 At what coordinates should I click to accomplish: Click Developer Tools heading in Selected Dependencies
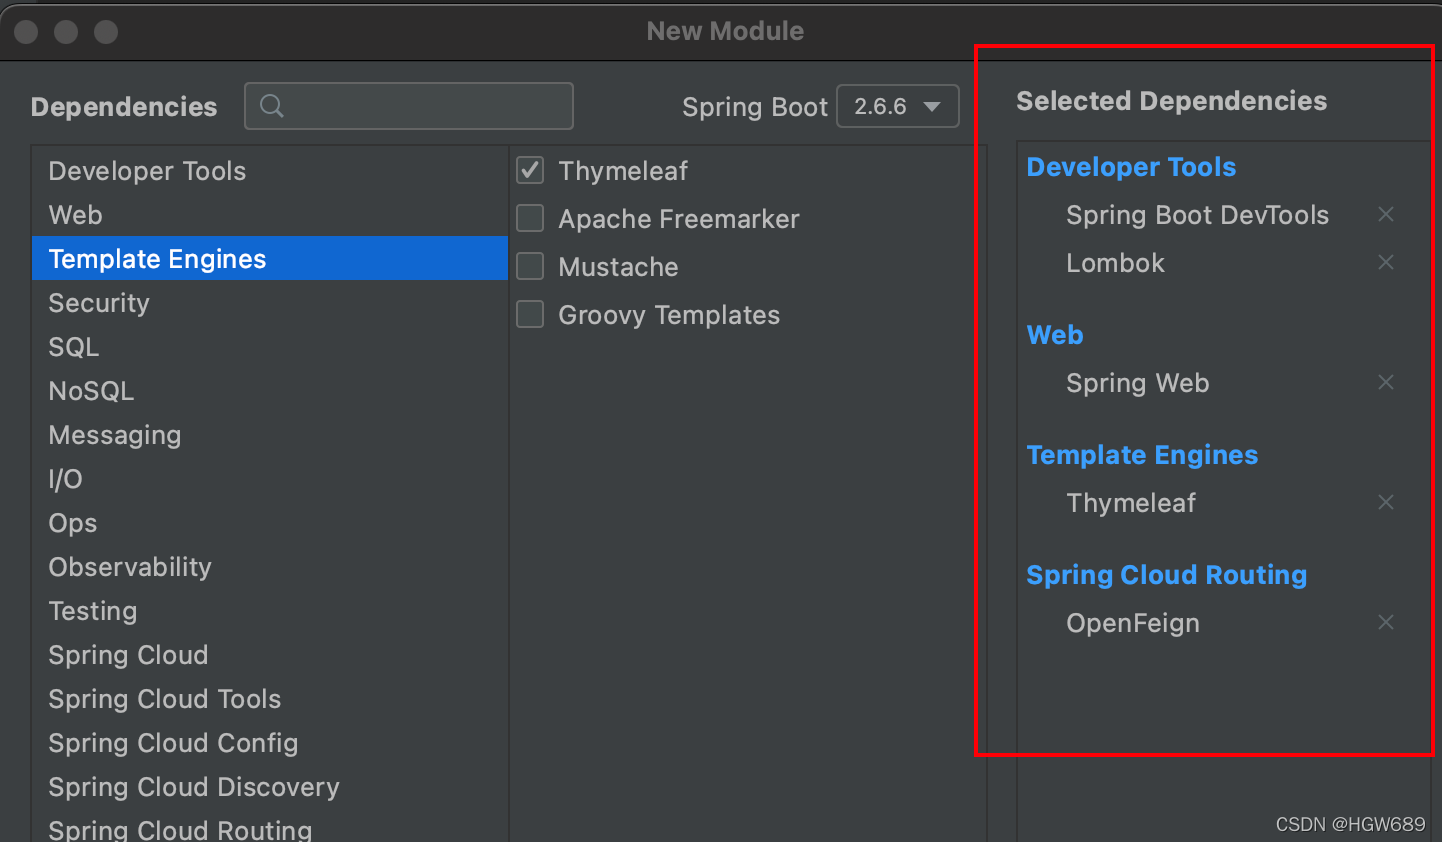click(1131, 167)
